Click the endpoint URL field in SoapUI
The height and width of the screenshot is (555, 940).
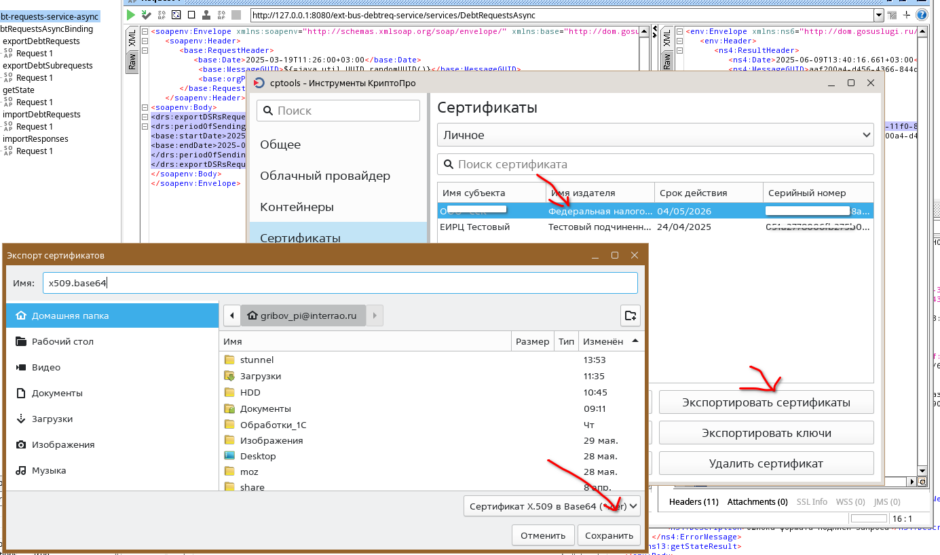[562, 15]
